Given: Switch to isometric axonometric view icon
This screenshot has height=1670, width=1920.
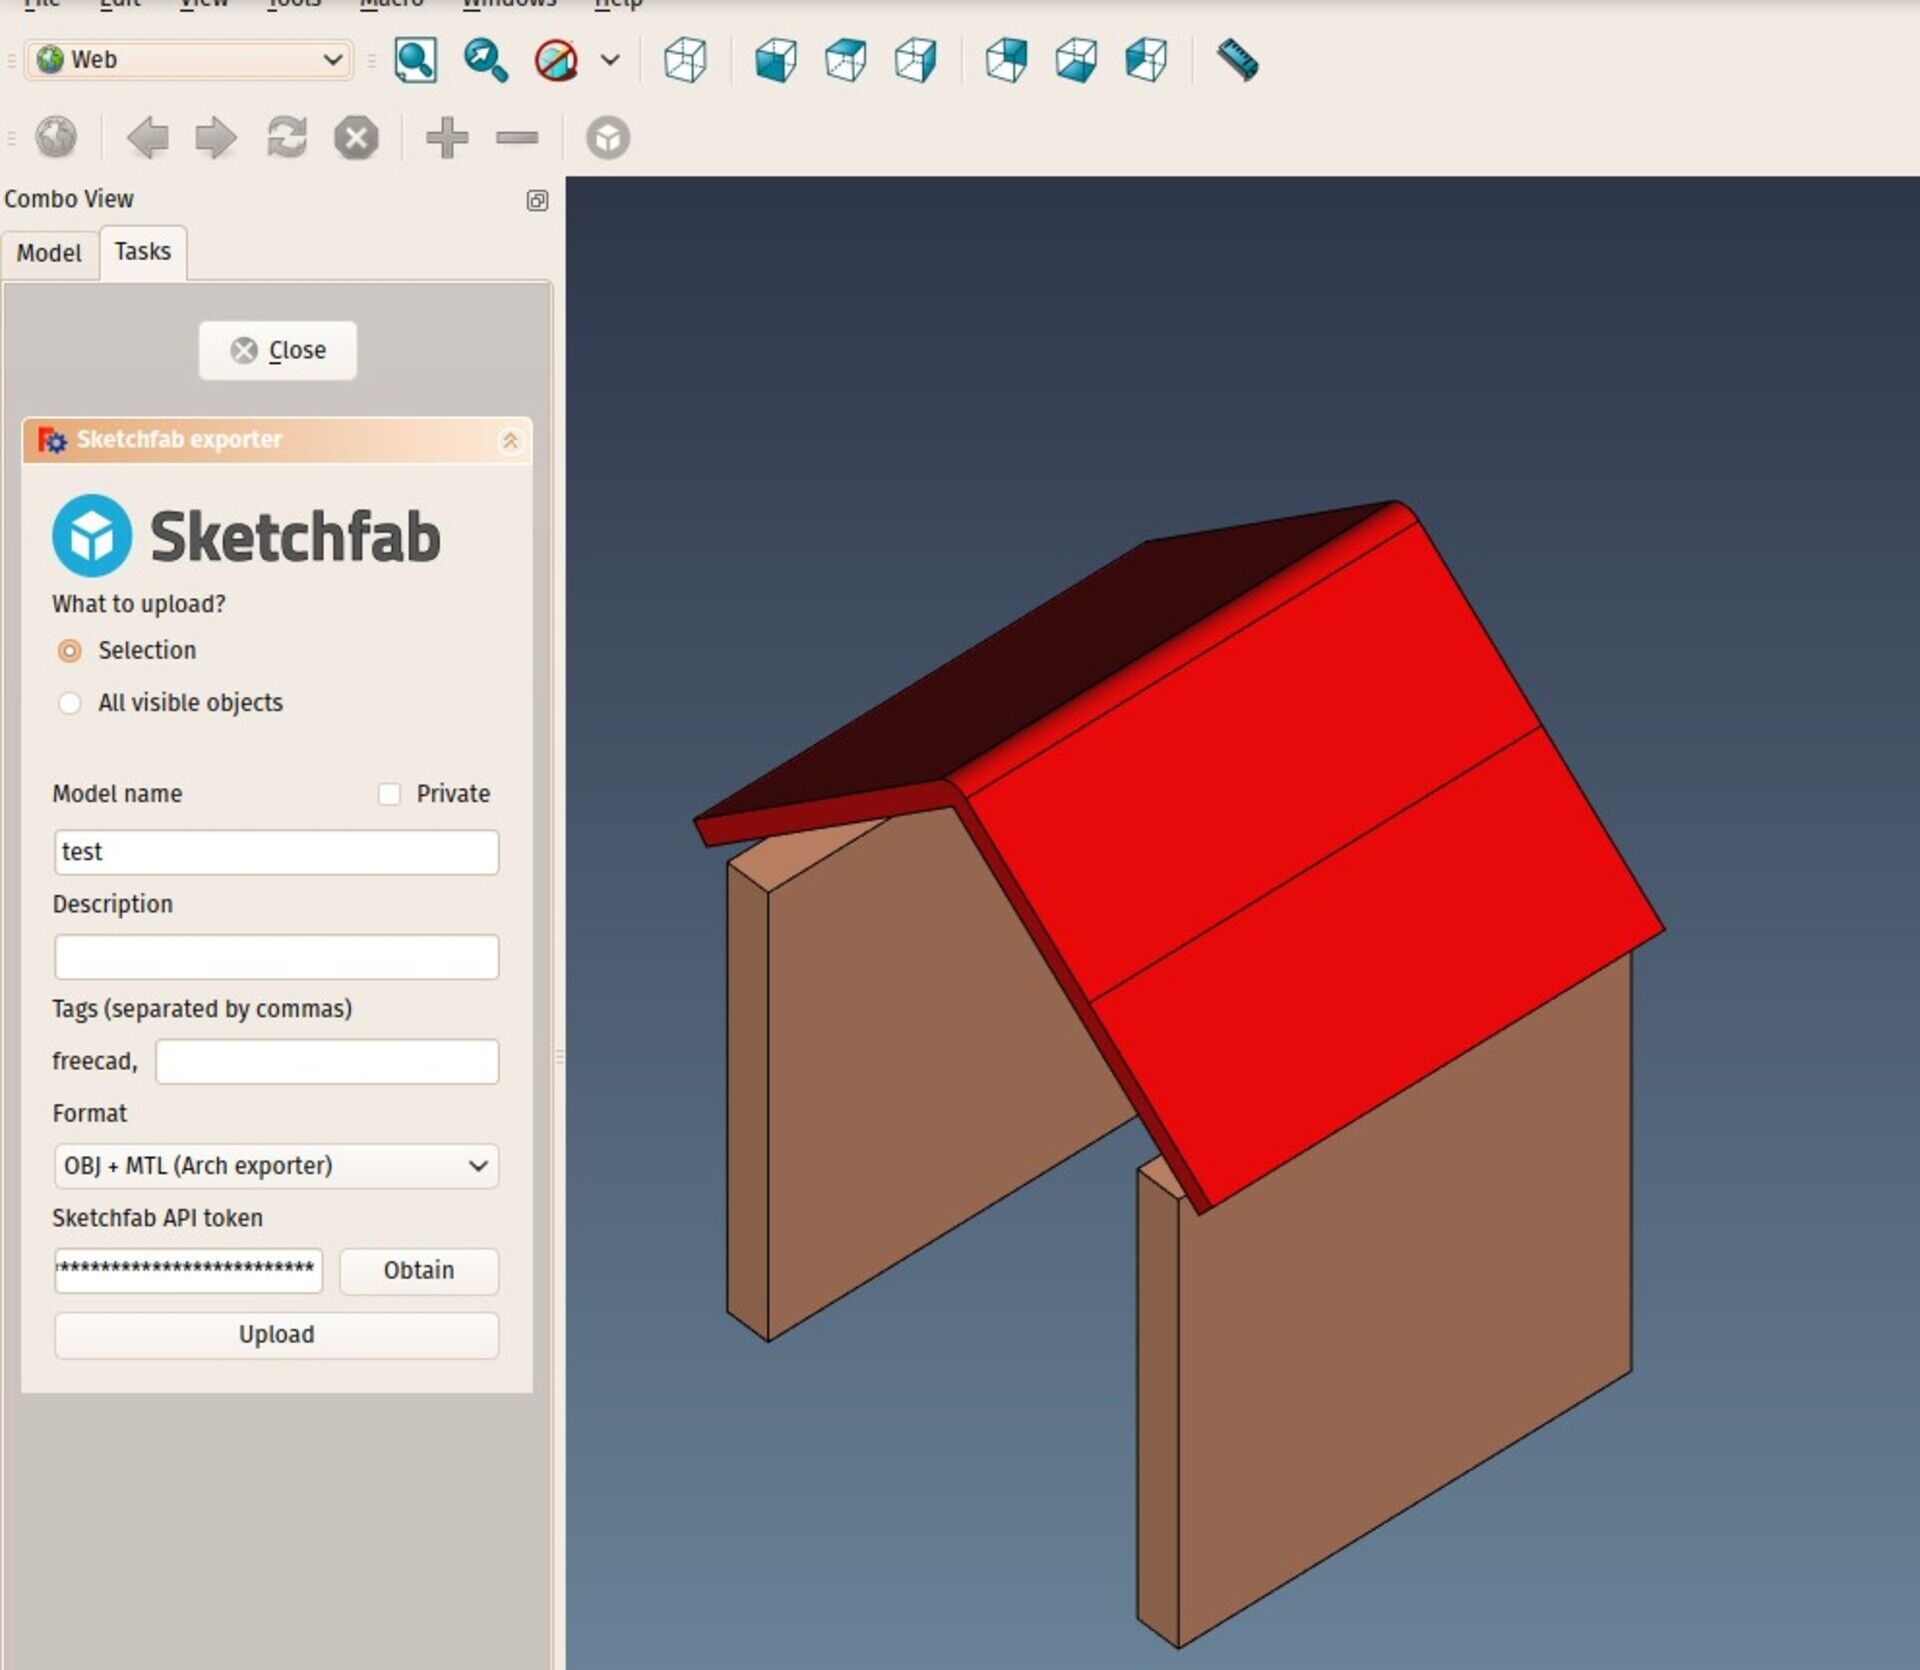Looking at the screenshot, I should [685, 60].
